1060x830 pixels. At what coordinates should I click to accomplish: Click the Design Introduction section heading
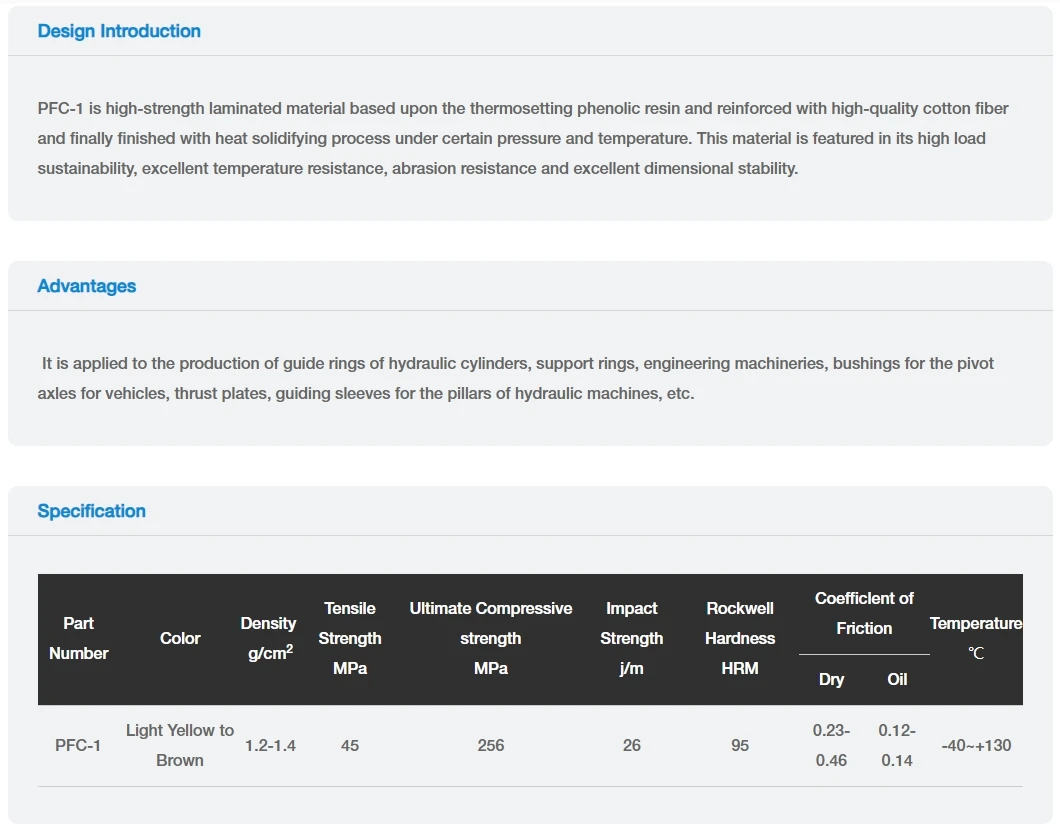119,31
